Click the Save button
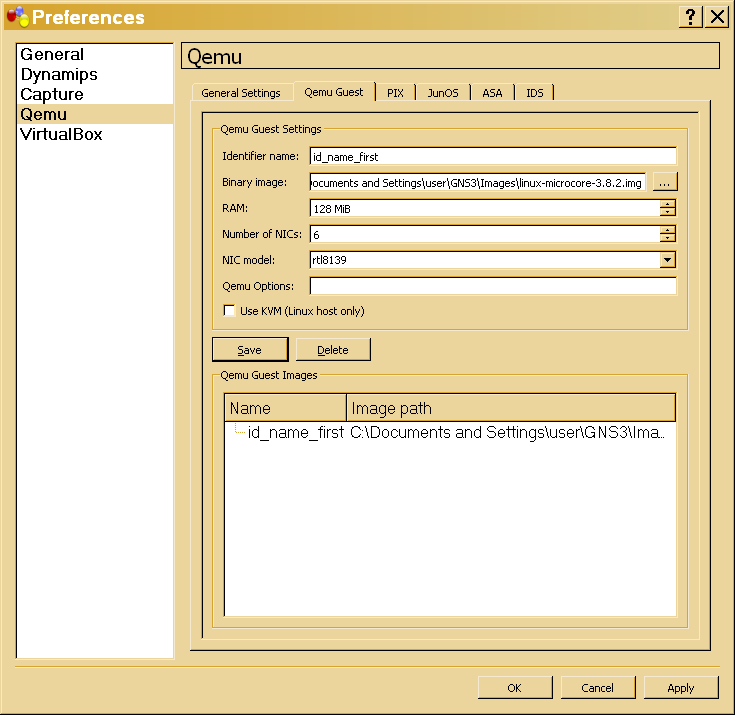The image size is (735, 715). coord(250,350)
